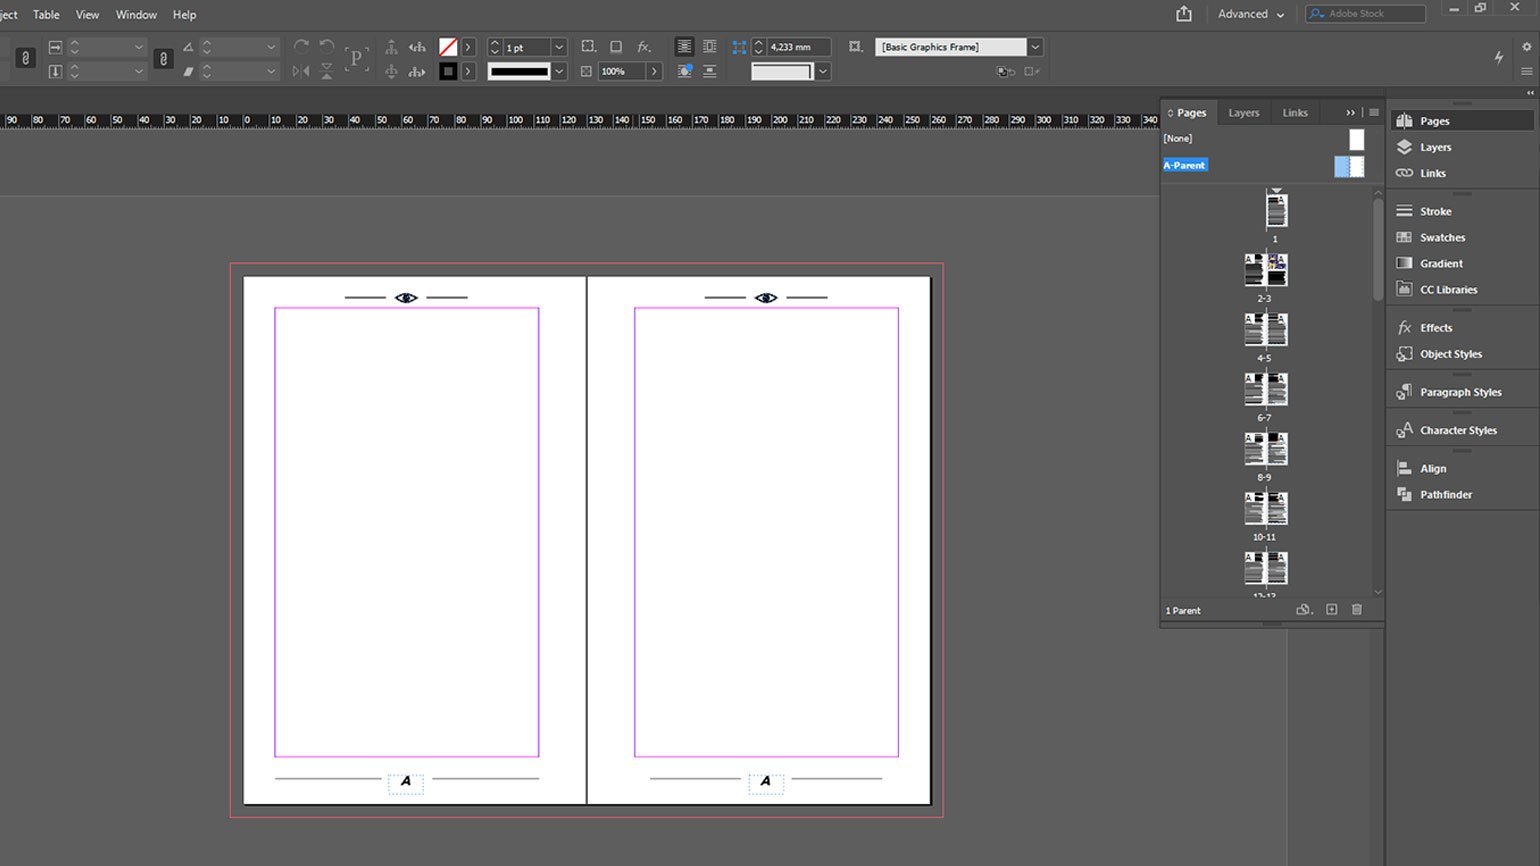The height and width of the screenshot is (866, 1540).
Task: Open the Basic Graphics Frame style dropdown
Action: point(1035,47)
